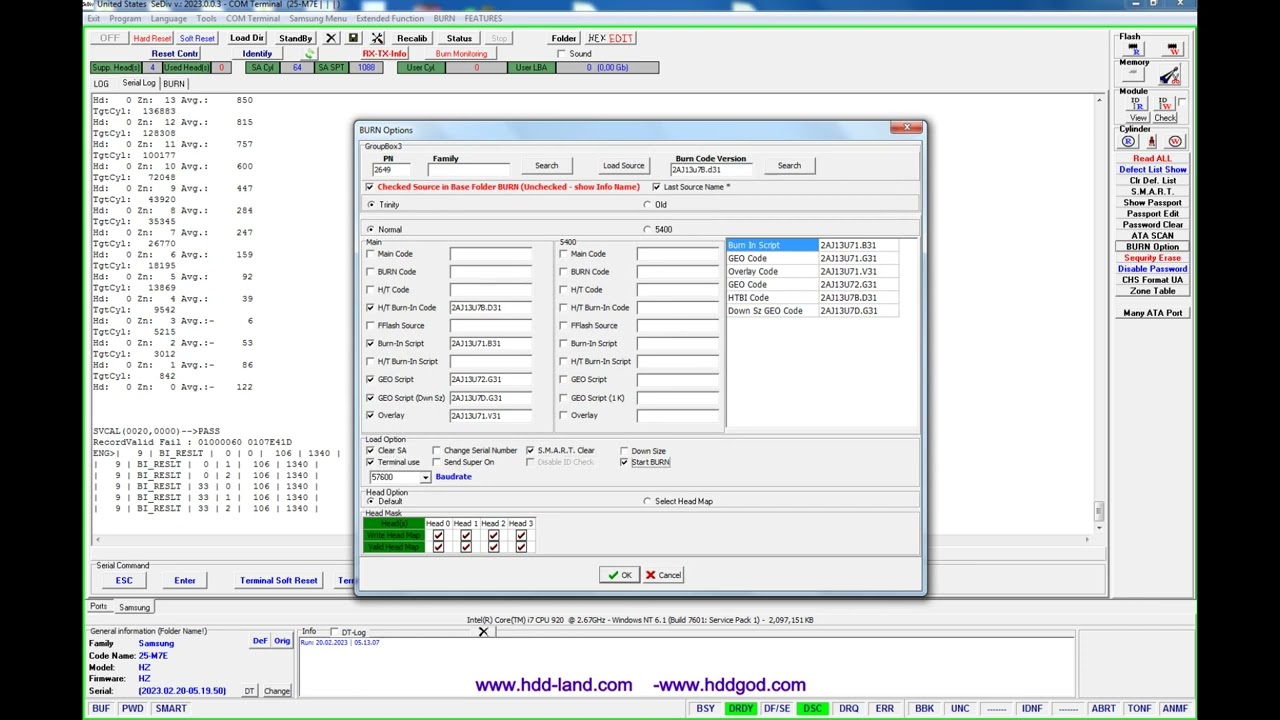This screenshot has height=720, width=1280.
Task: Click the red Cylinder middle icon
Action: coord(1152,142)
